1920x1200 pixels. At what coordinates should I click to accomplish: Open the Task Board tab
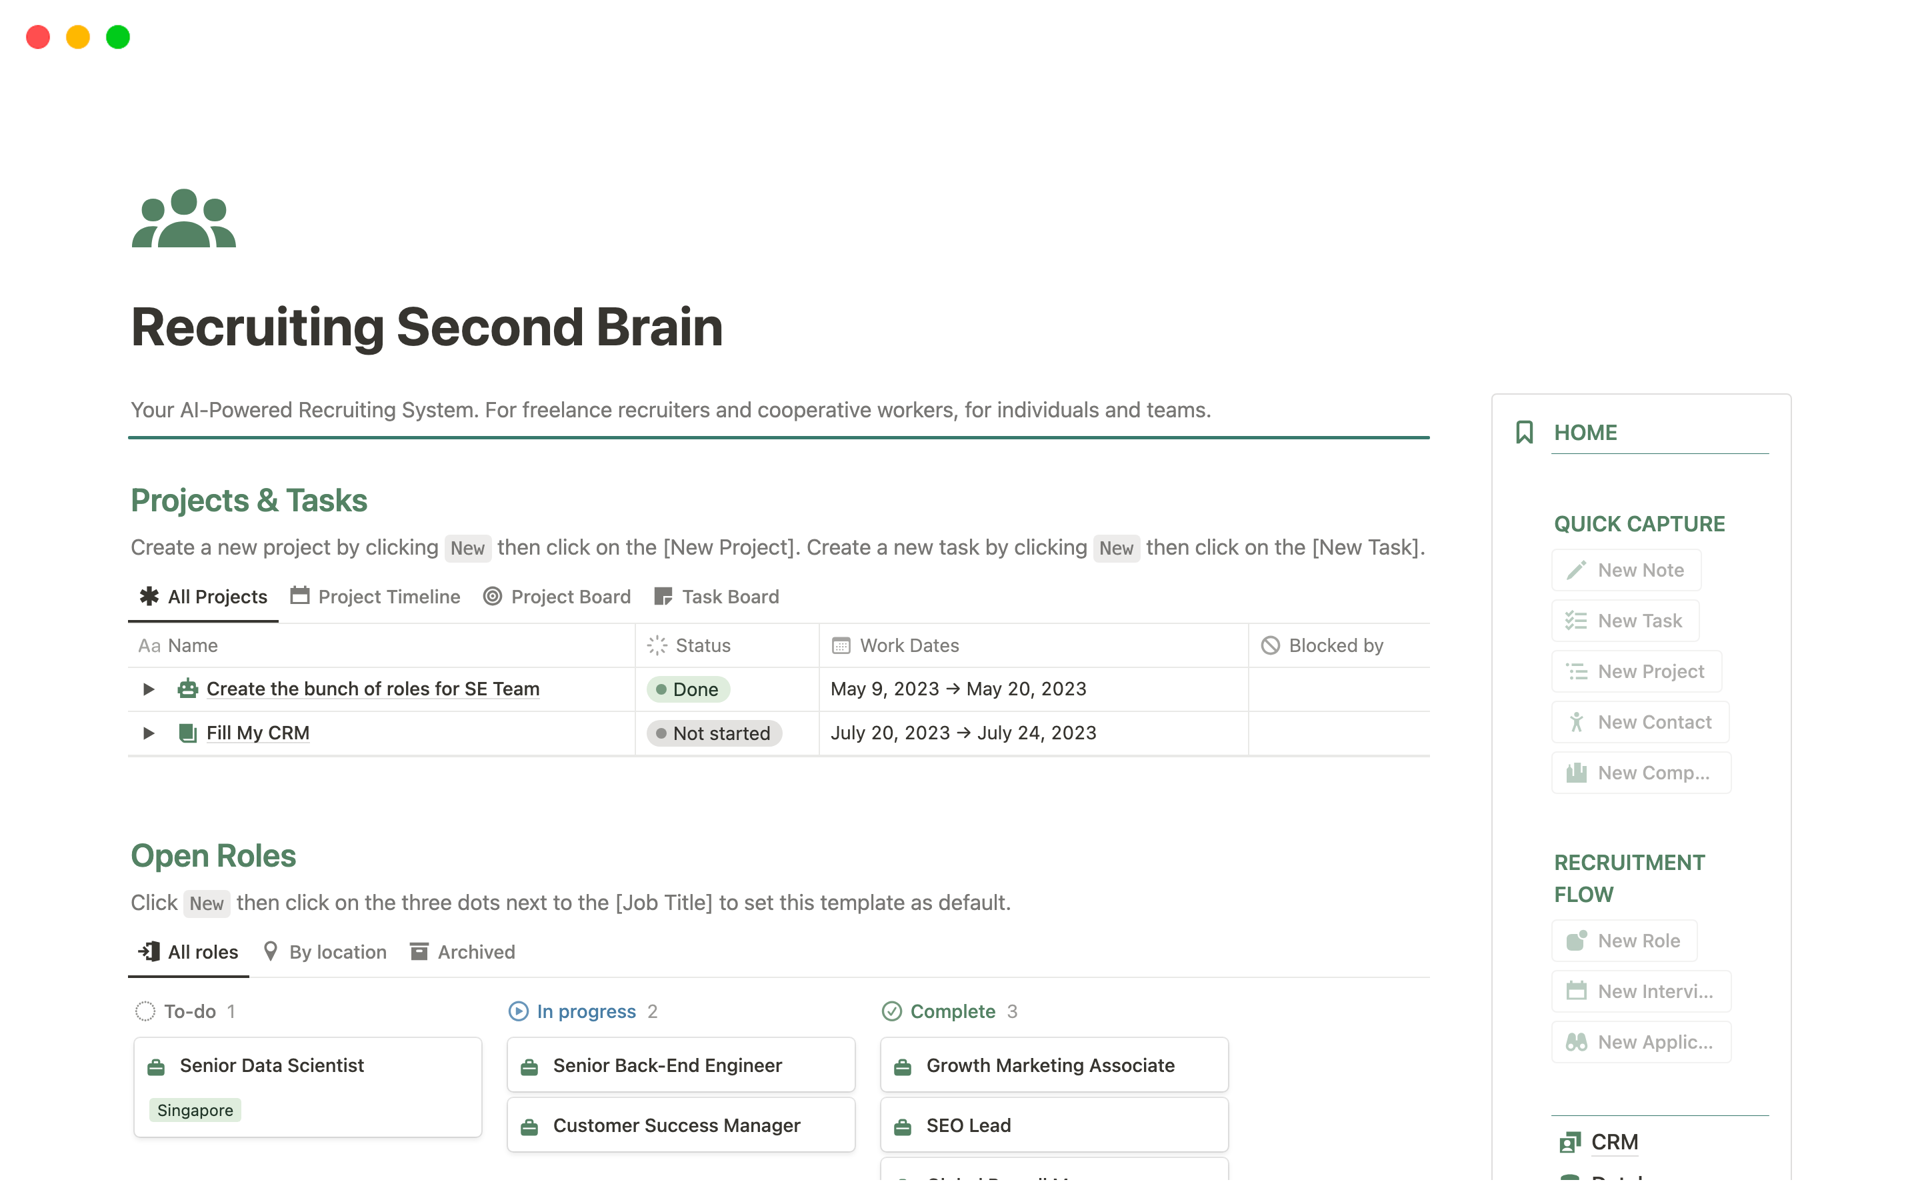[x=717, y=597]
